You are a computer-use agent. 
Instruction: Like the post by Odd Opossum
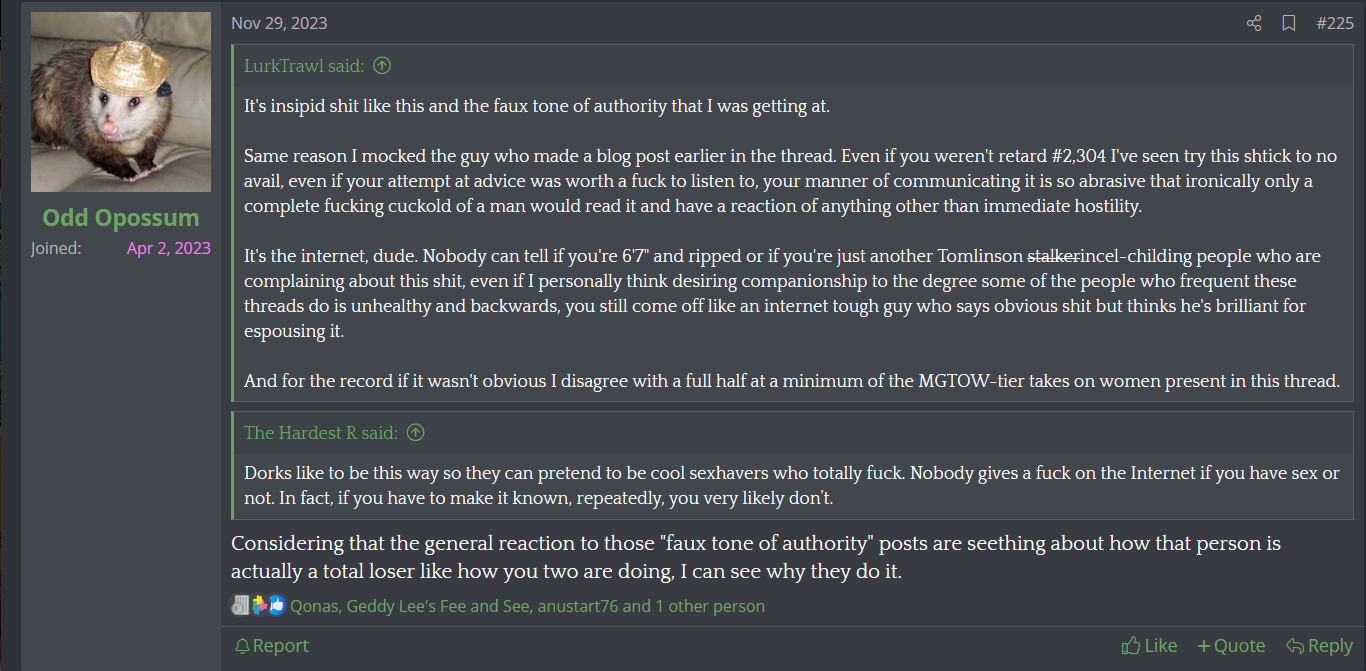pos(1149,646)
